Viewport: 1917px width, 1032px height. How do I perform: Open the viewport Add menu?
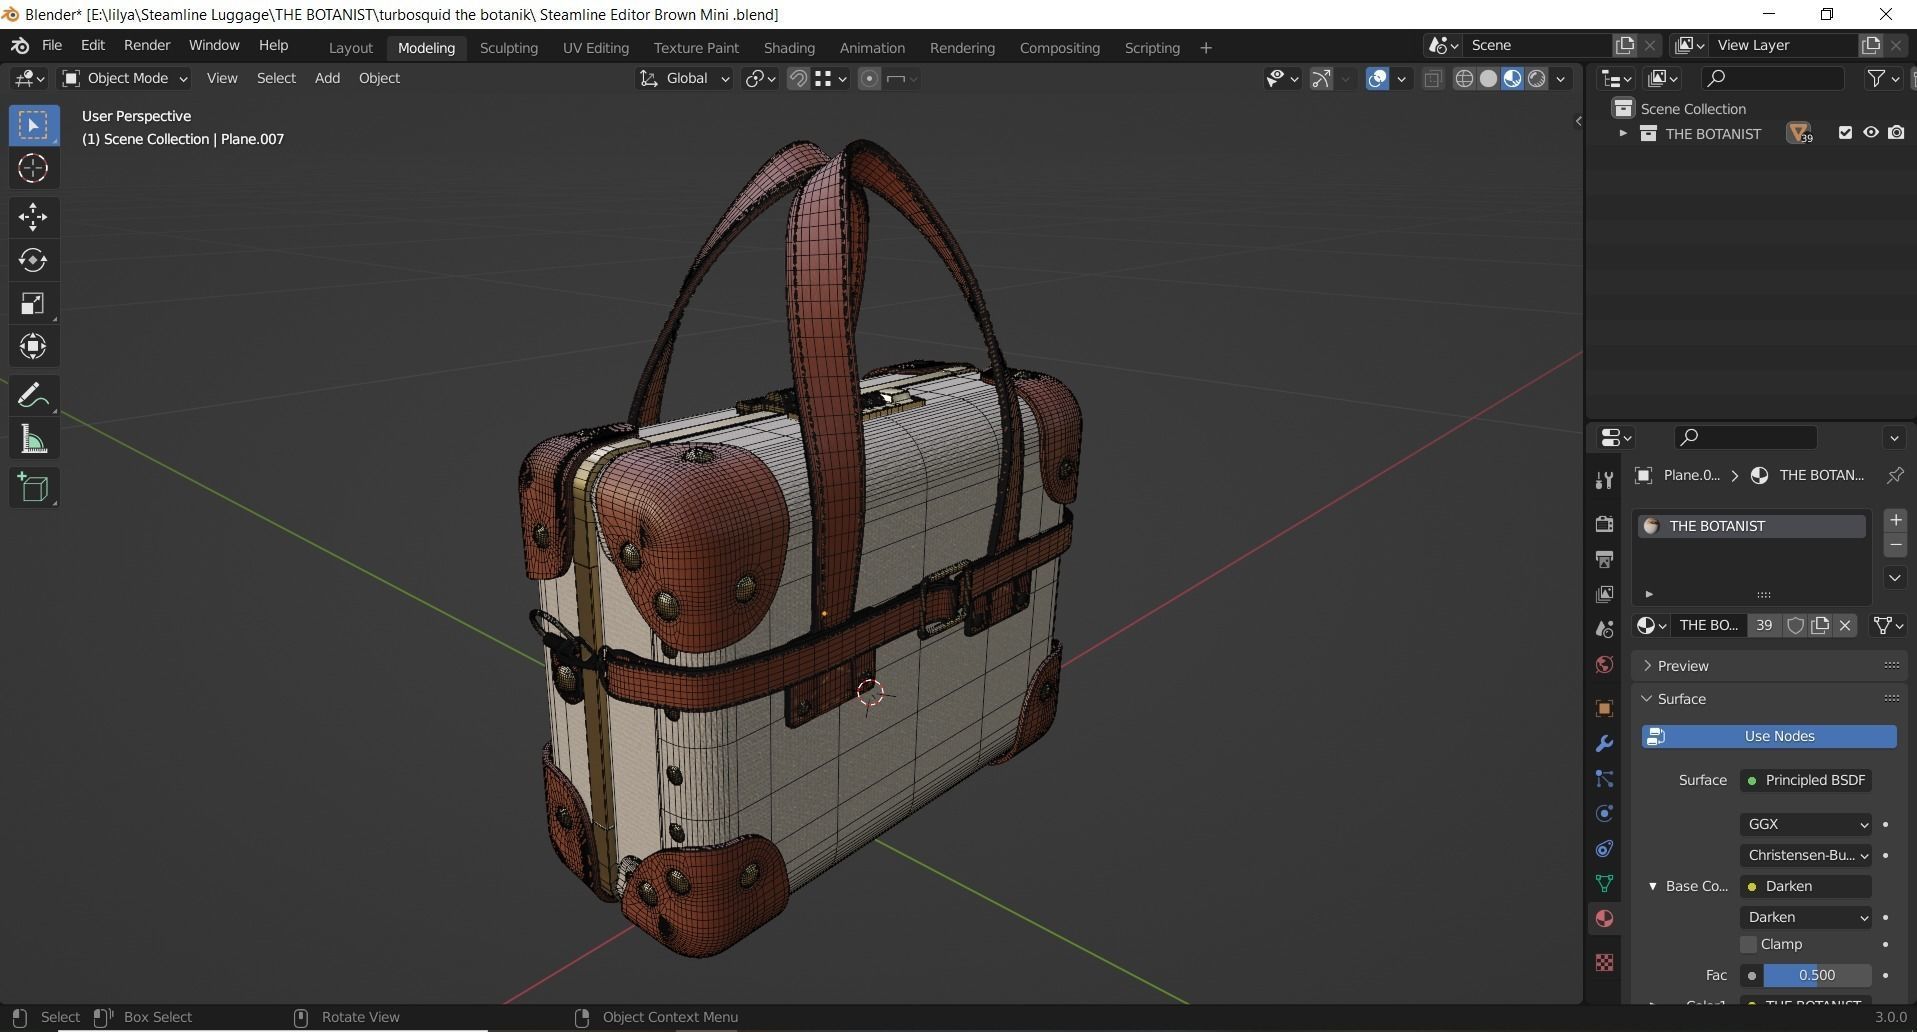point(327,78)
